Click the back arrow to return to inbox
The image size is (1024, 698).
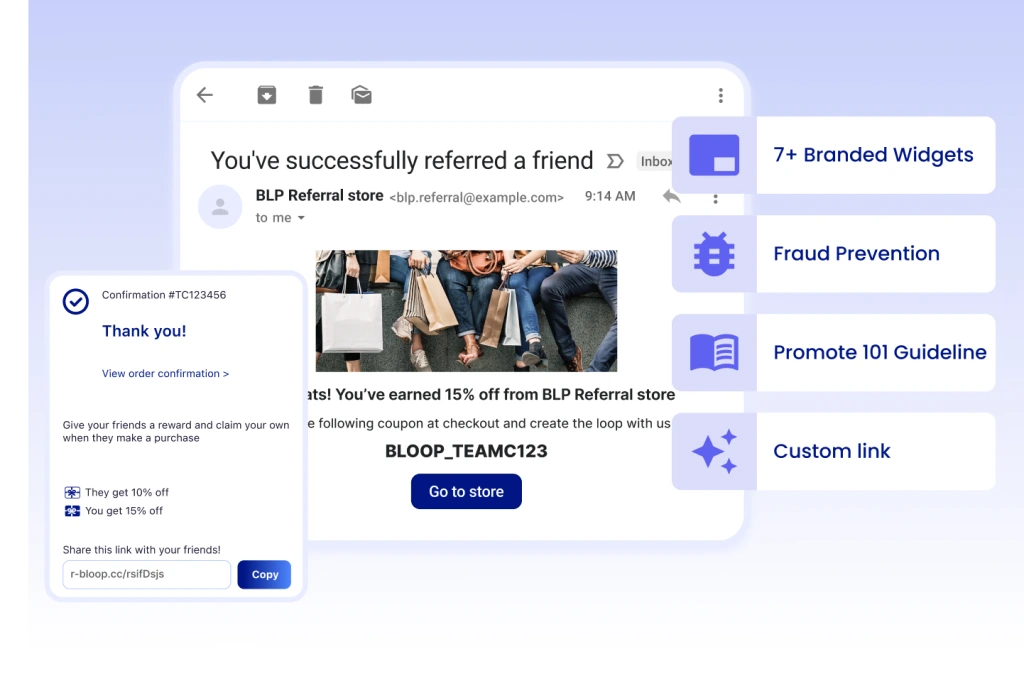[204, 94]
